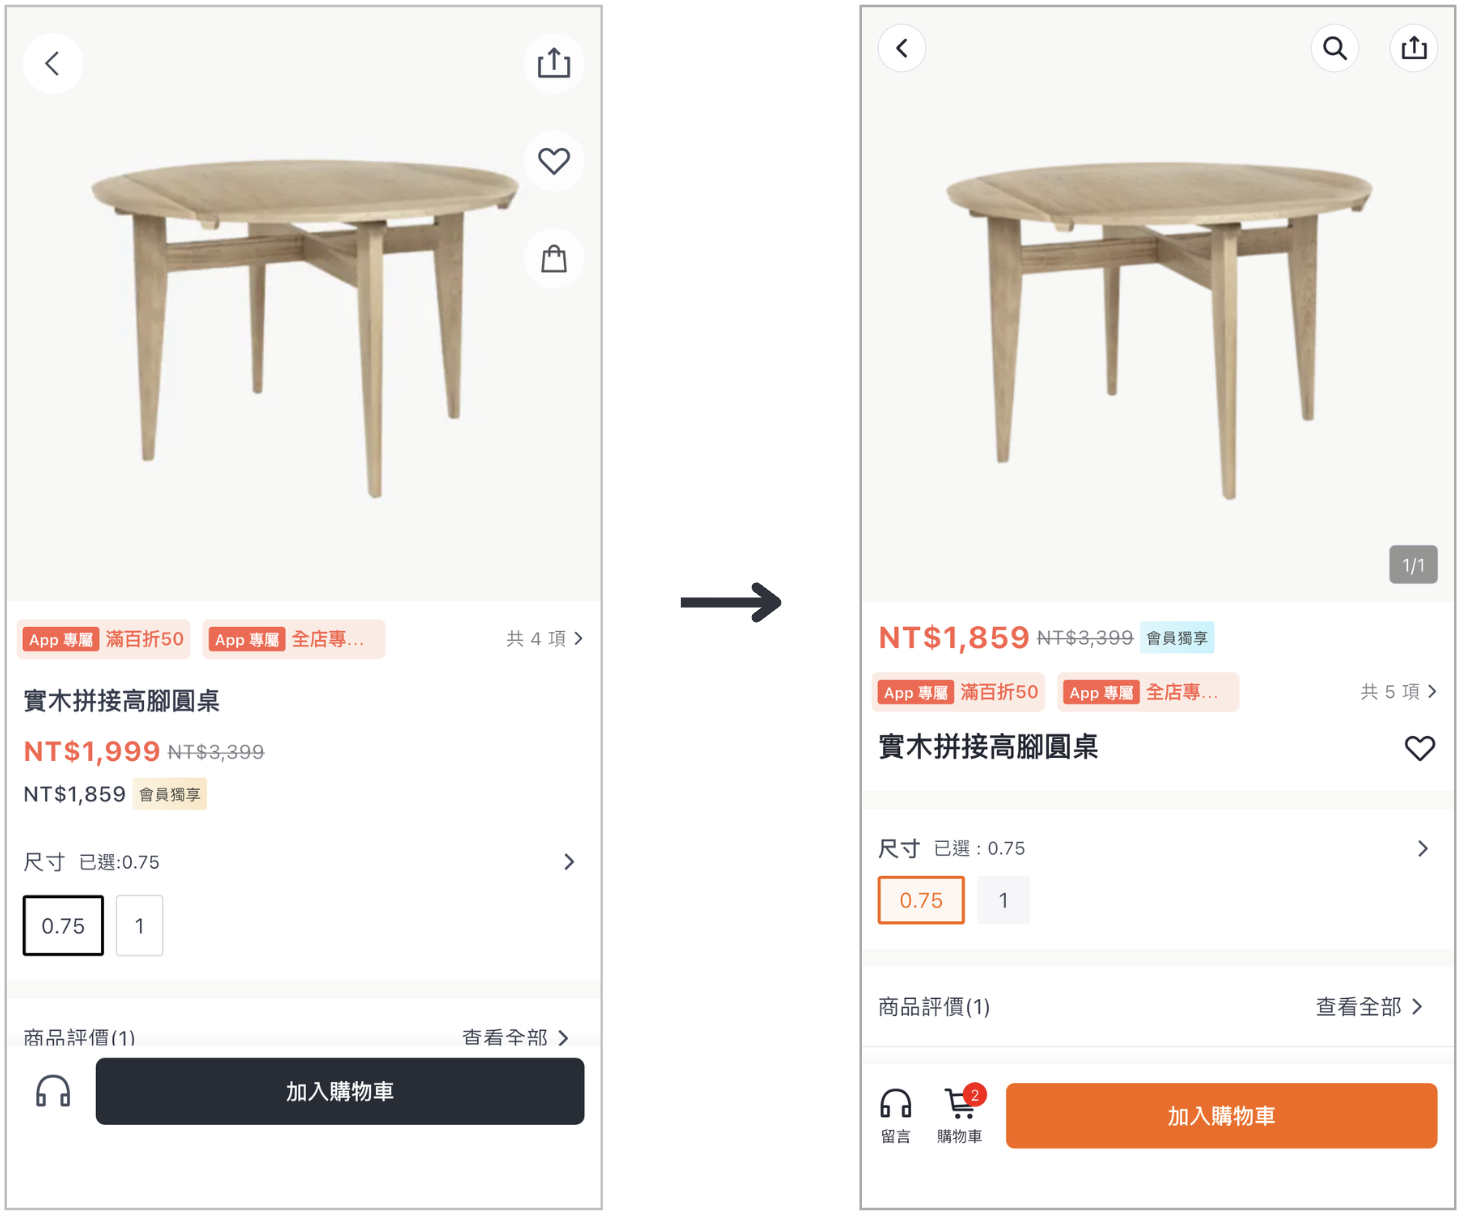Open the shopping bag icon on left screen
Screen dimensions: 1464x1216
pyautogui.click(x=554, y=259)
